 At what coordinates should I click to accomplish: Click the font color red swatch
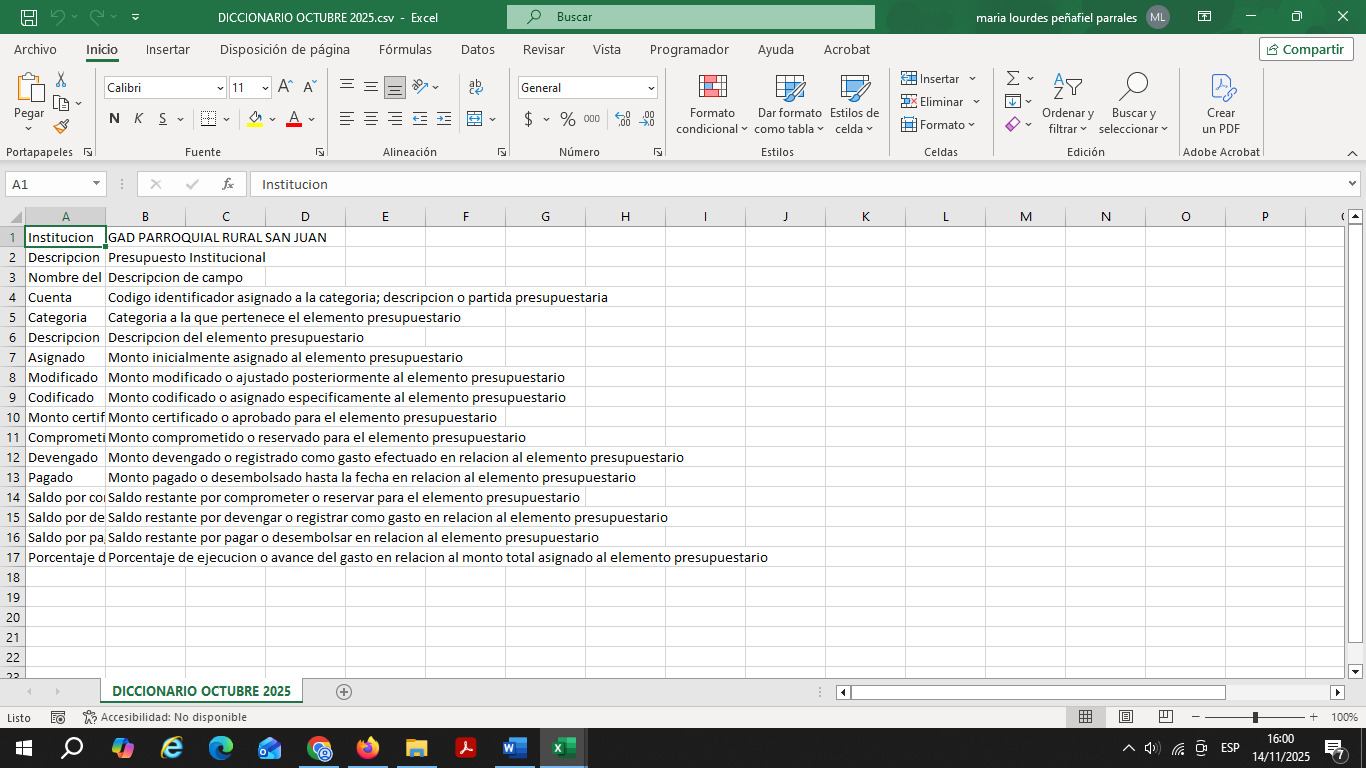(294, 119)
